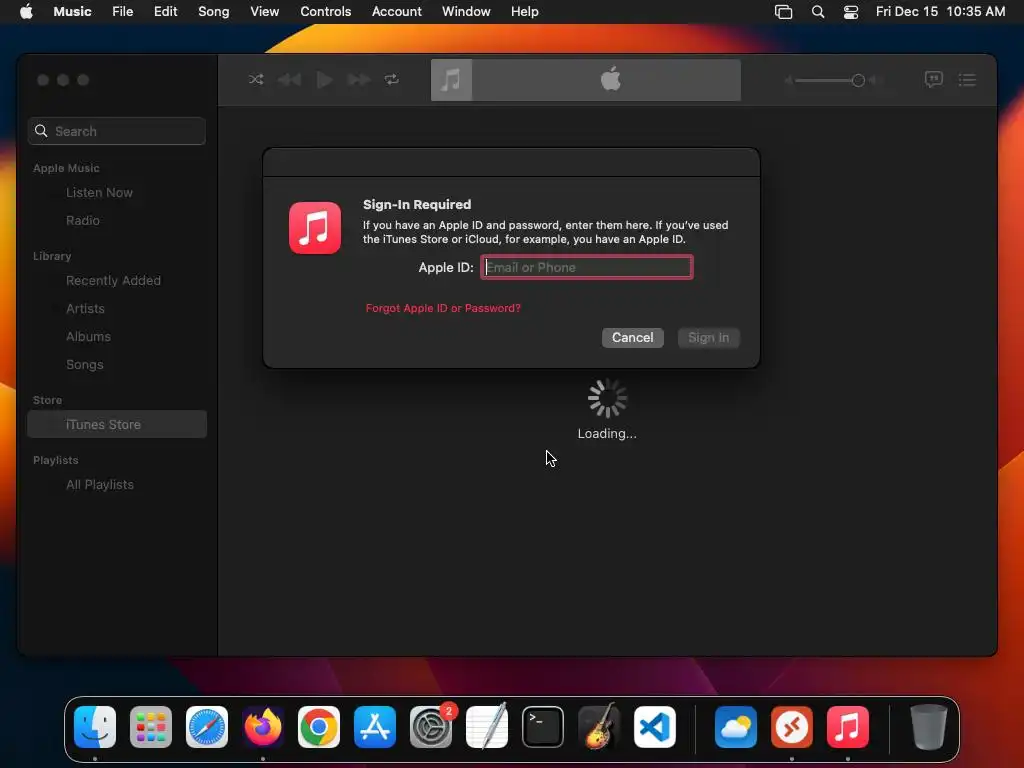Toggle shuffle in the Music toolbar
Viewport: 1024px width, 768px height.
tap(256, 80)
